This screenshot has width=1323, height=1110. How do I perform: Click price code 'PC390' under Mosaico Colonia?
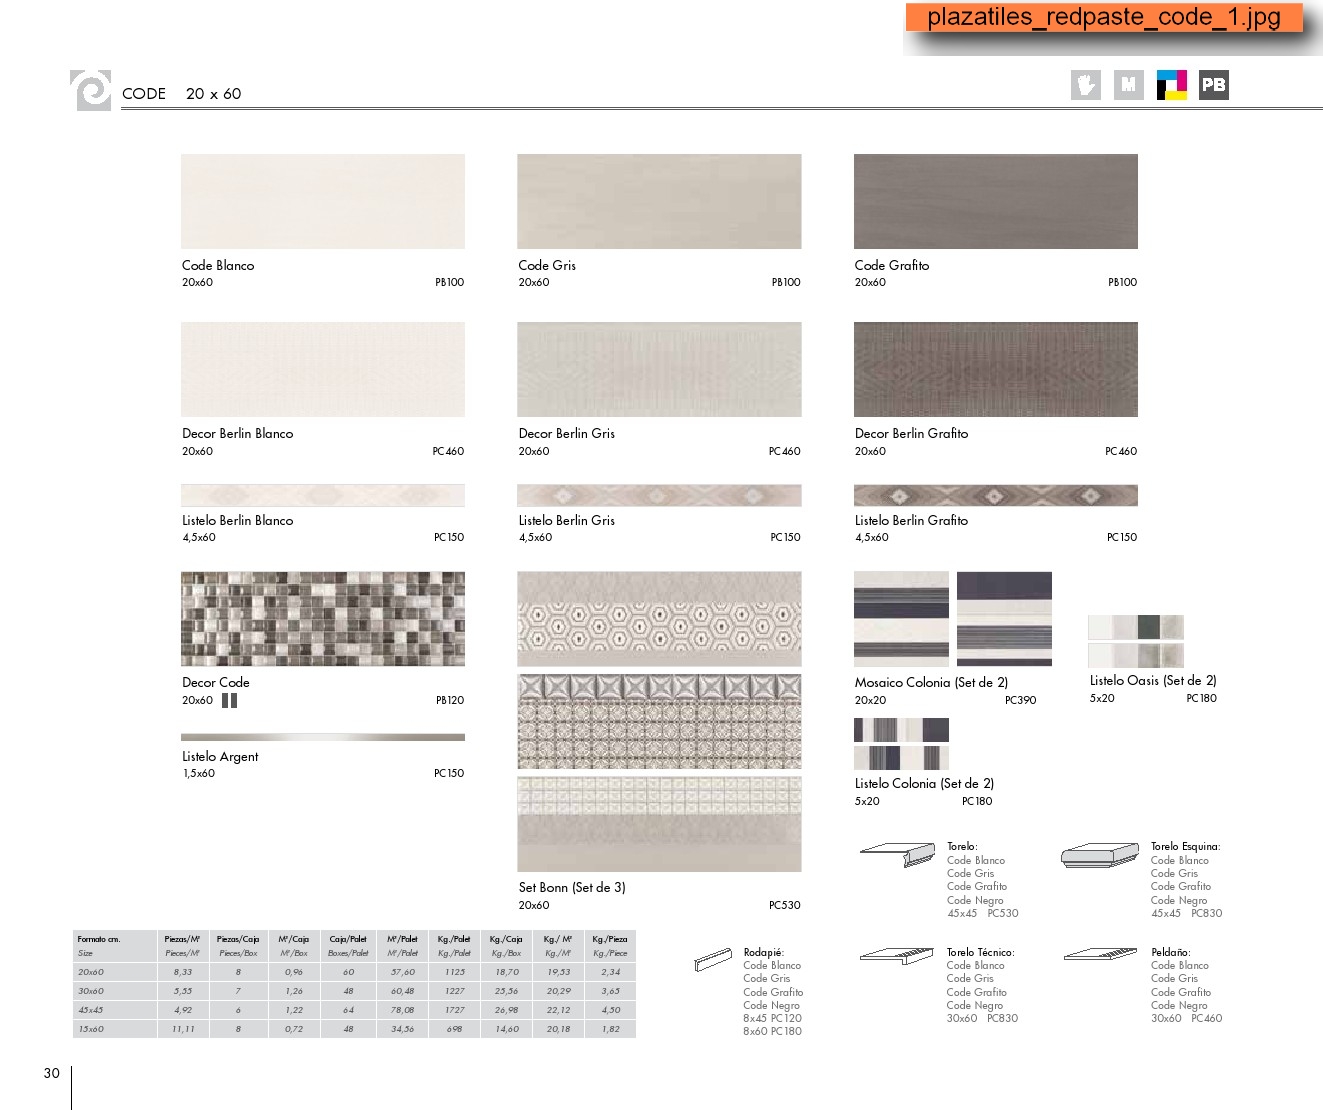[x=1021, y=700]
